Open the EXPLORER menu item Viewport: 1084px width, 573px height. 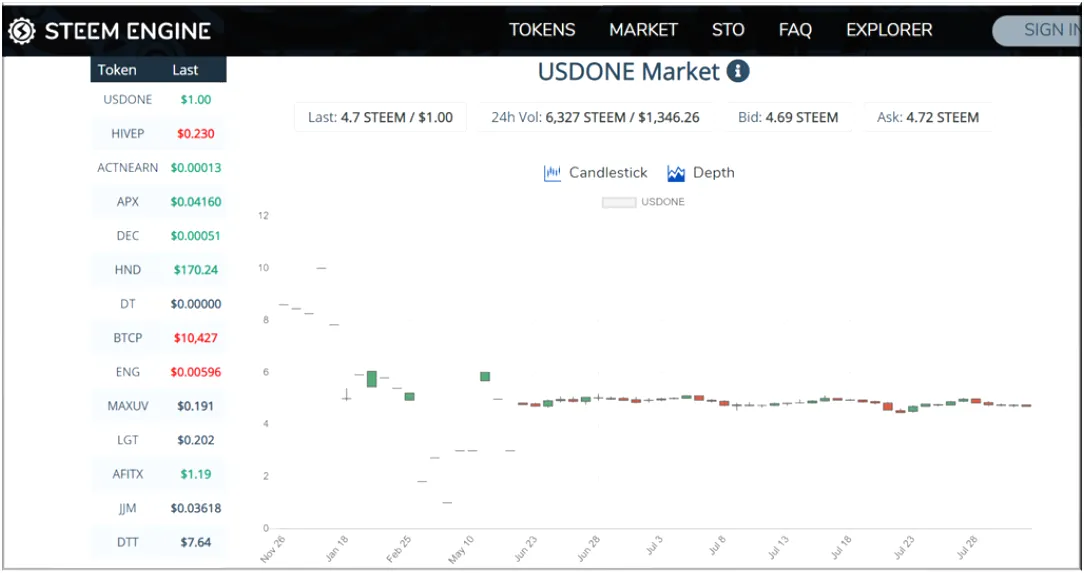coord(889,30)
